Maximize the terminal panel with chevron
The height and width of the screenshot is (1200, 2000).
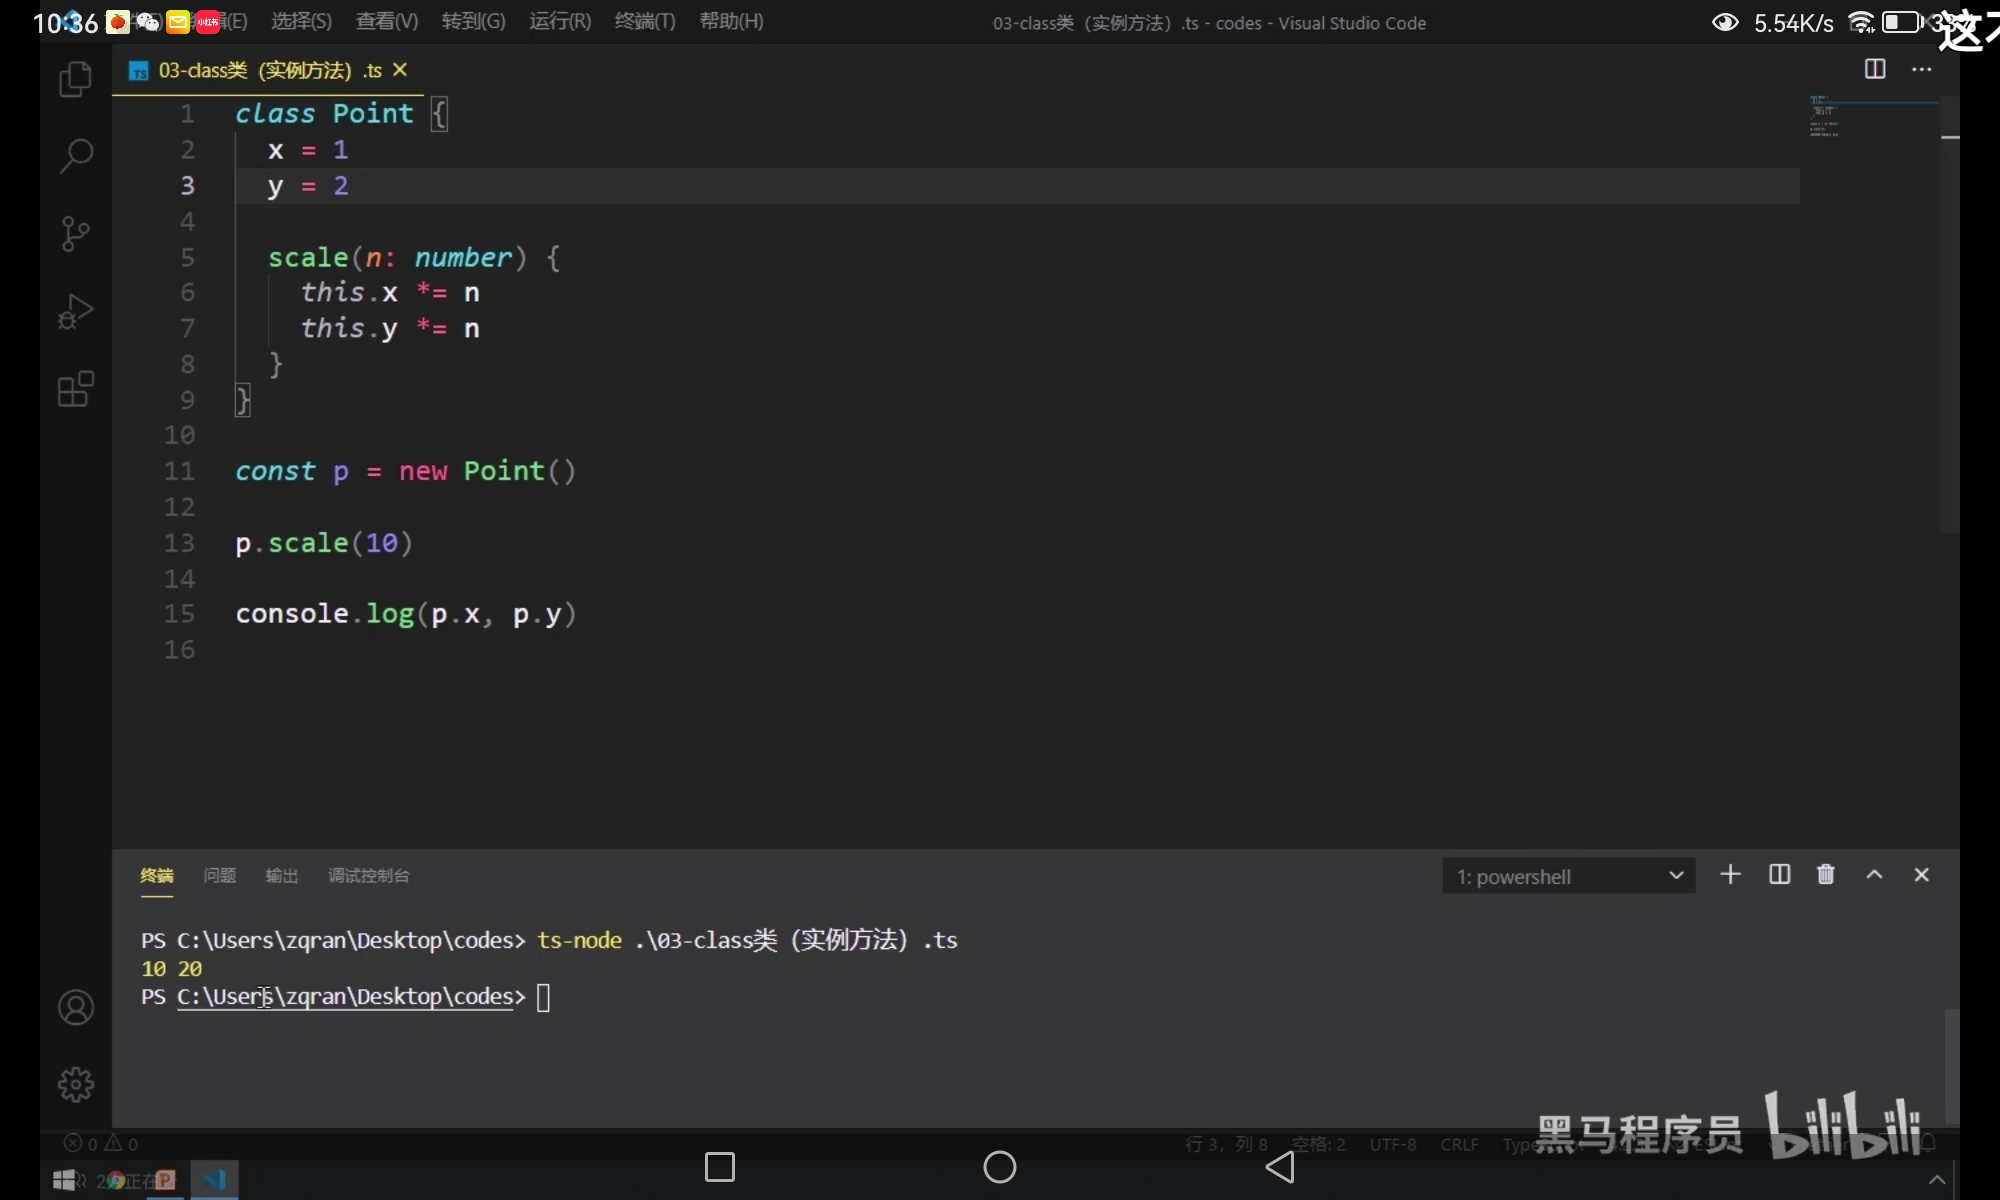(1874, 875)
